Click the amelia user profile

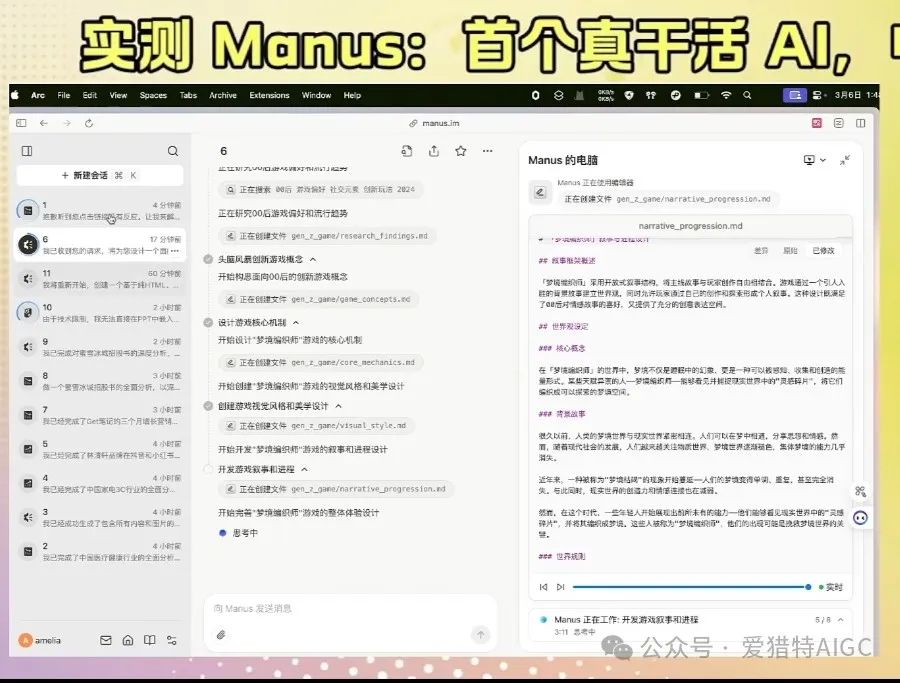[40, 641]
